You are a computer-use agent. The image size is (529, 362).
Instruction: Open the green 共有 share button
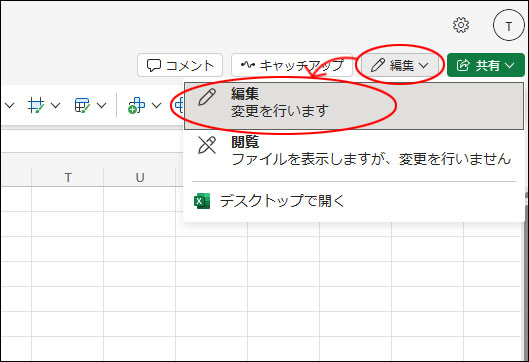coord(485,65)
